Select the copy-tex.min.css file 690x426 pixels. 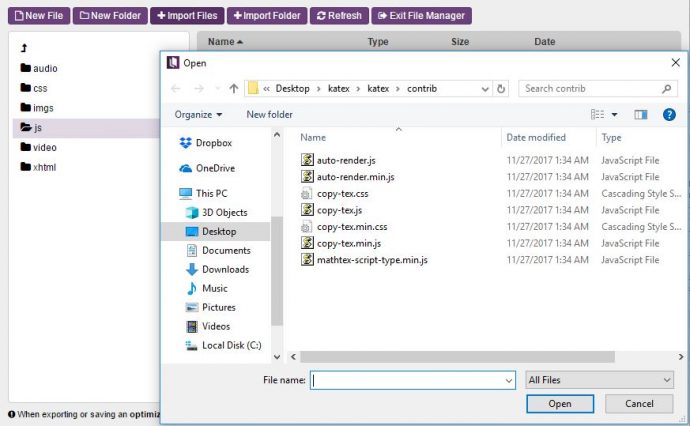tap(351, 227)
